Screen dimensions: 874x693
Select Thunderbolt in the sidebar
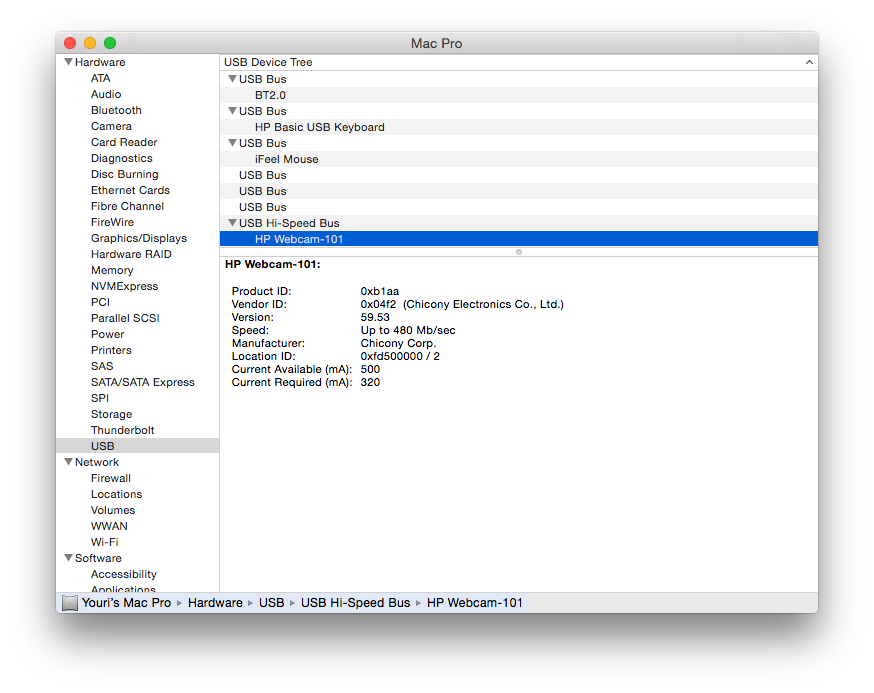(122, 430)
